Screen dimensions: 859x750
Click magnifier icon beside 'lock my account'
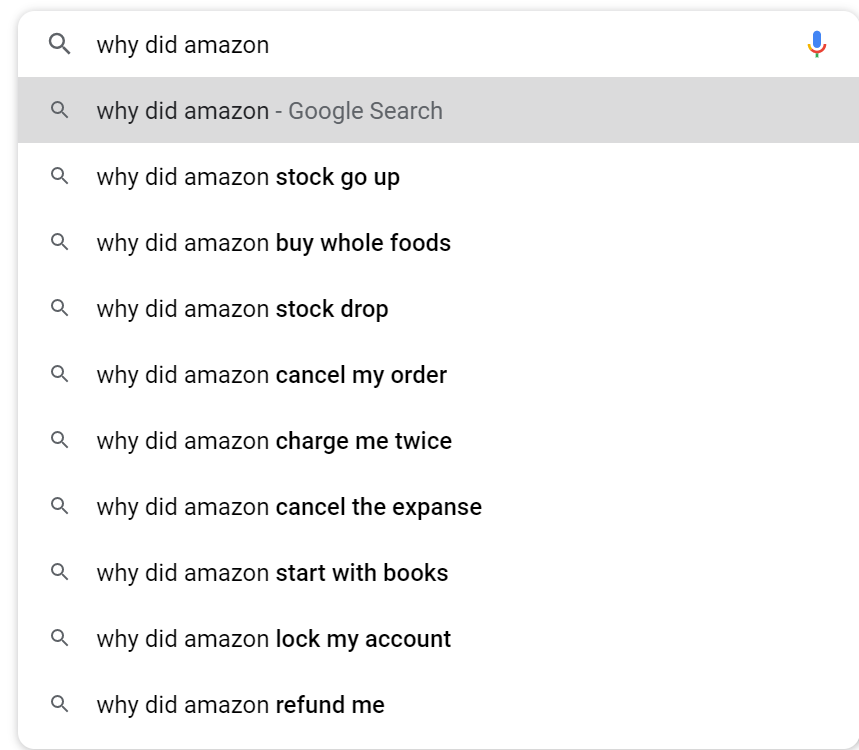coord(59,638)
